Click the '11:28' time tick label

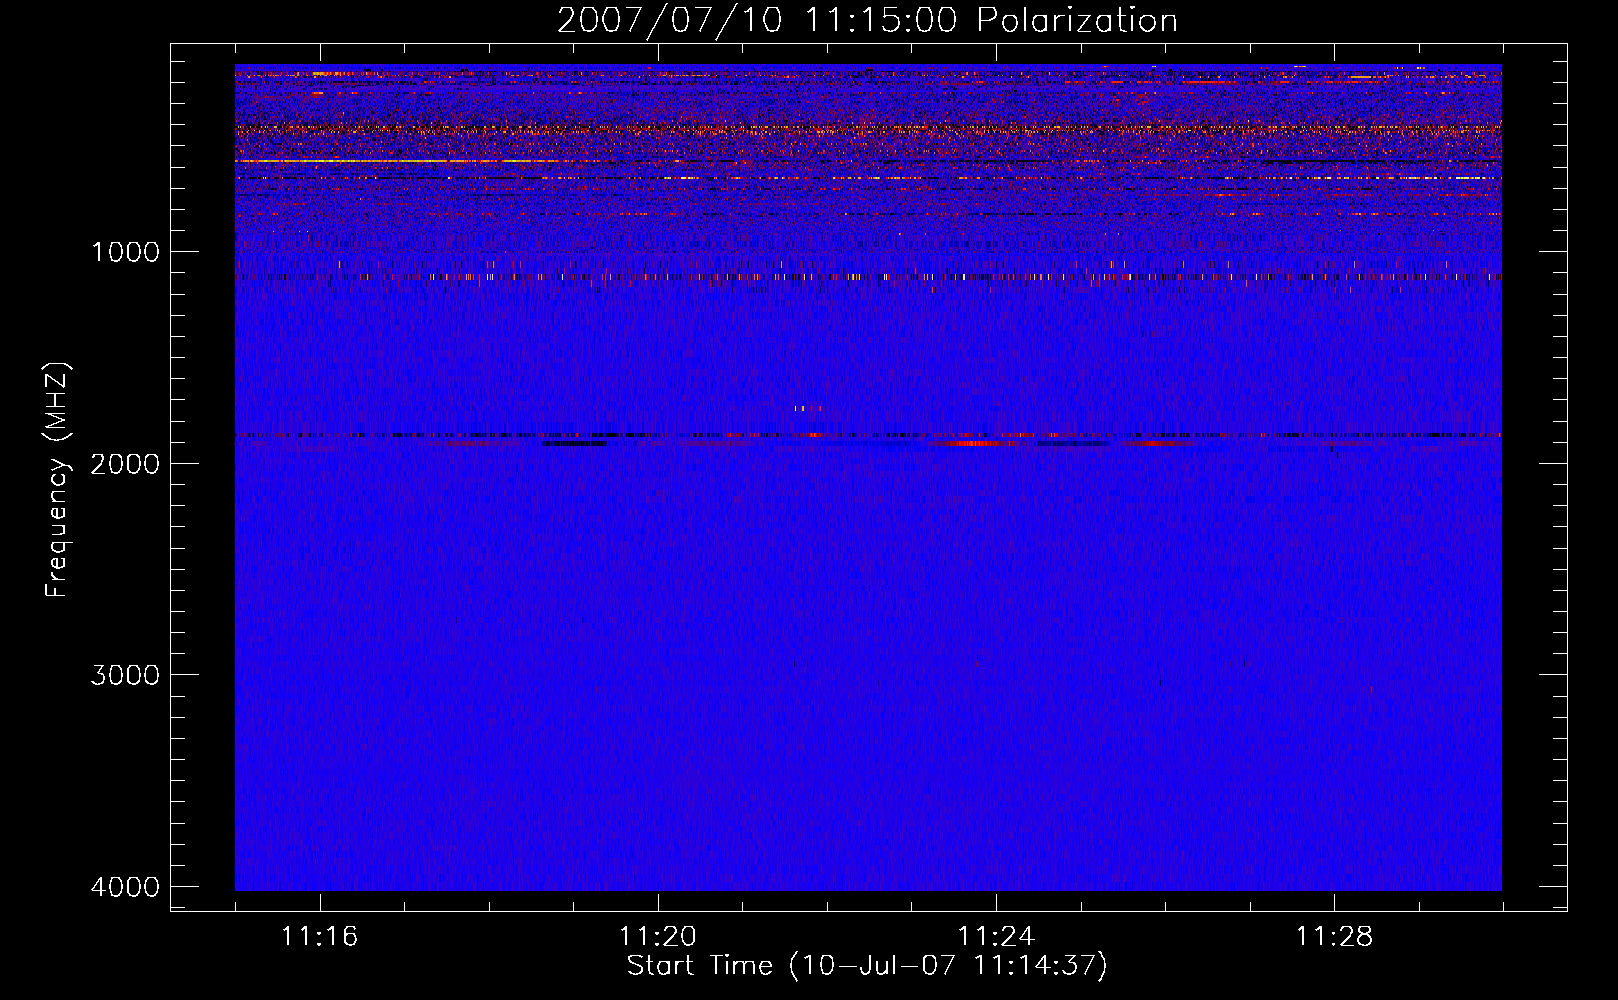pyautogui.click(x=1335, y=937)
